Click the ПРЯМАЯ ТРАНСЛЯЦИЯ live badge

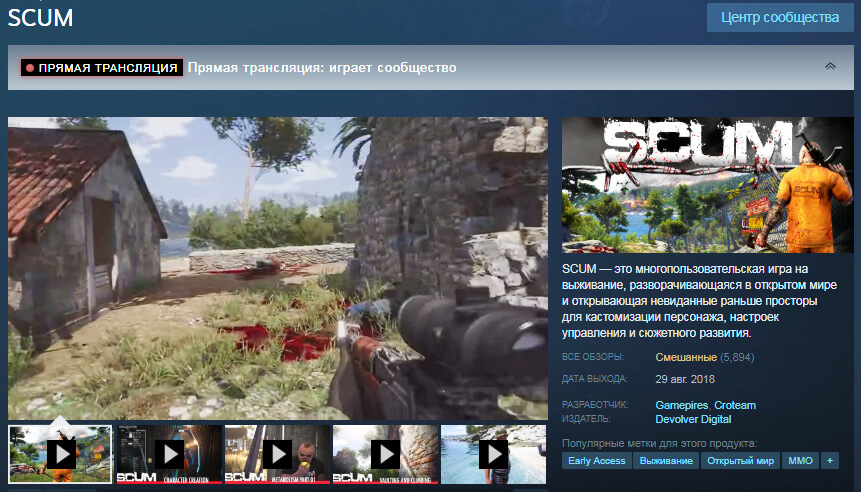[102, 68]
